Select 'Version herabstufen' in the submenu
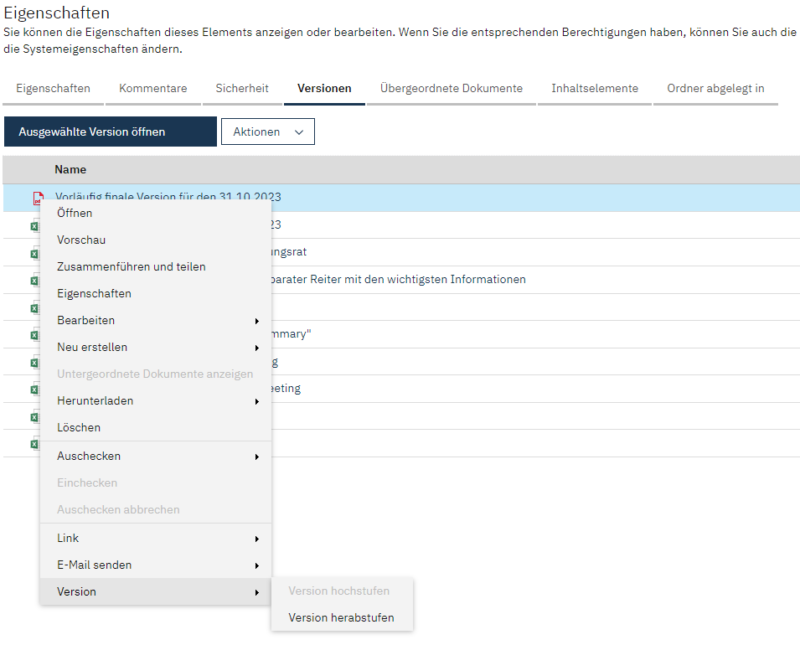Image resolution: width=800 pixels, height=645 pixels. click(341, 618)
